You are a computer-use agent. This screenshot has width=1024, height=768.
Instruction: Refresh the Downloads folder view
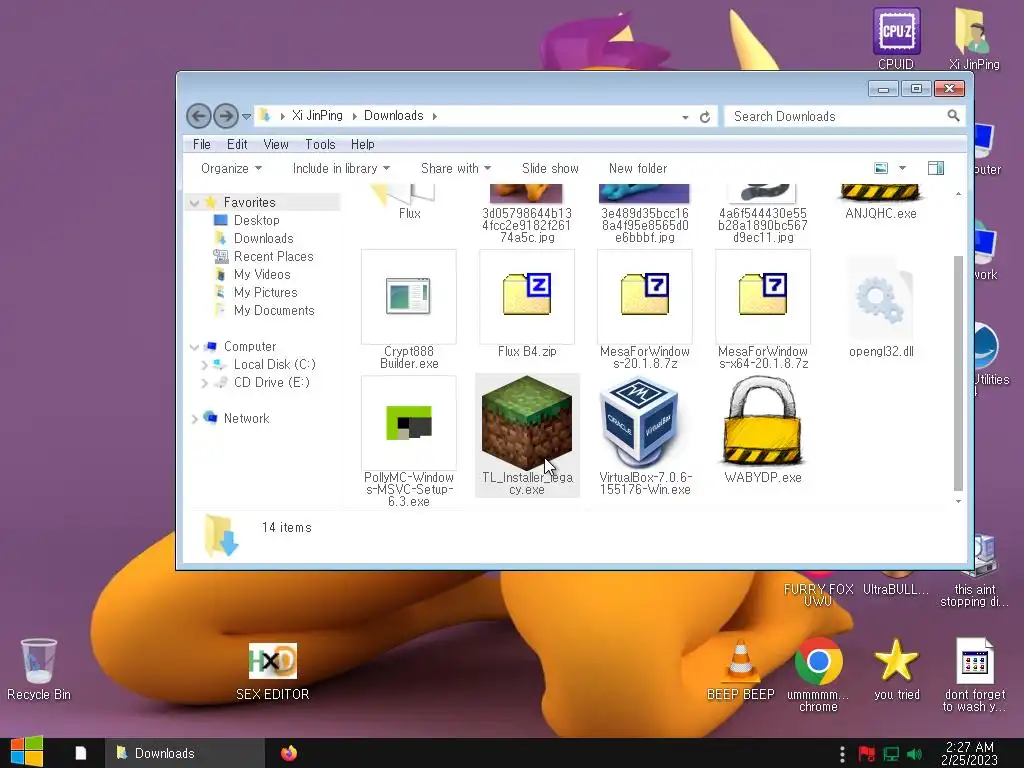[705, 117]
